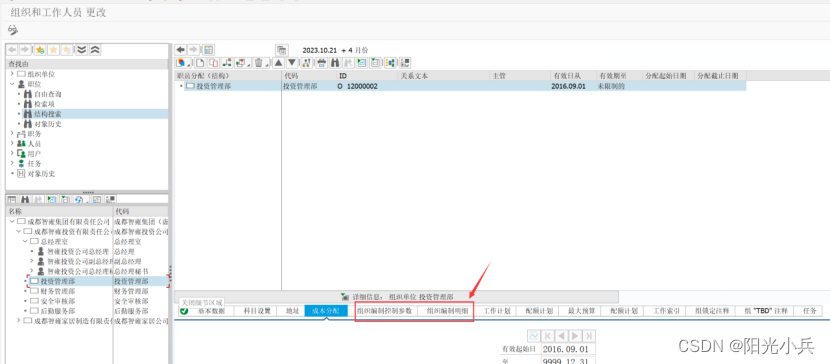Click green checkmark close details icon

[x=184, y=311]
